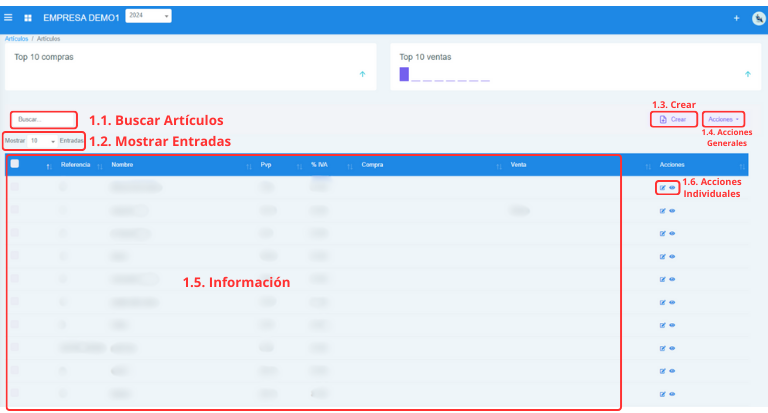Sort table by Venta column
Screen dimensions: 768x413
(x=518, y=165)
